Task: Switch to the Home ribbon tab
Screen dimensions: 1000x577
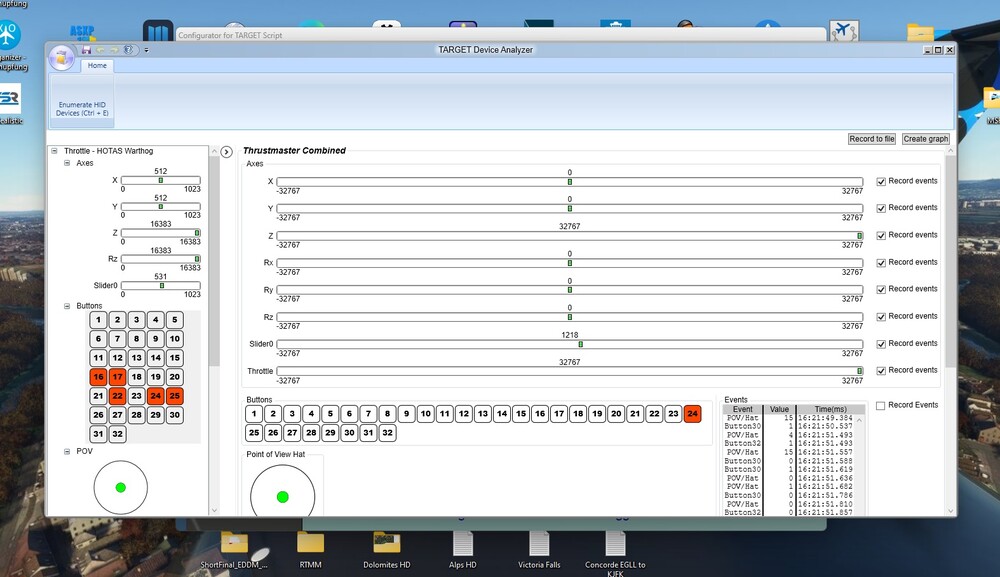Action: click(x=97, y=66)
